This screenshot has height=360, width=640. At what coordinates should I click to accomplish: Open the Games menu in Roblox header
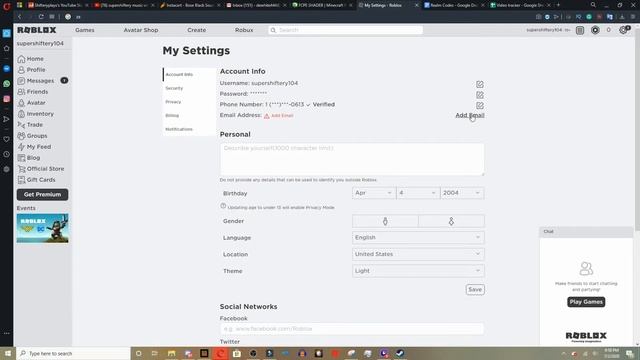[85, 30]
